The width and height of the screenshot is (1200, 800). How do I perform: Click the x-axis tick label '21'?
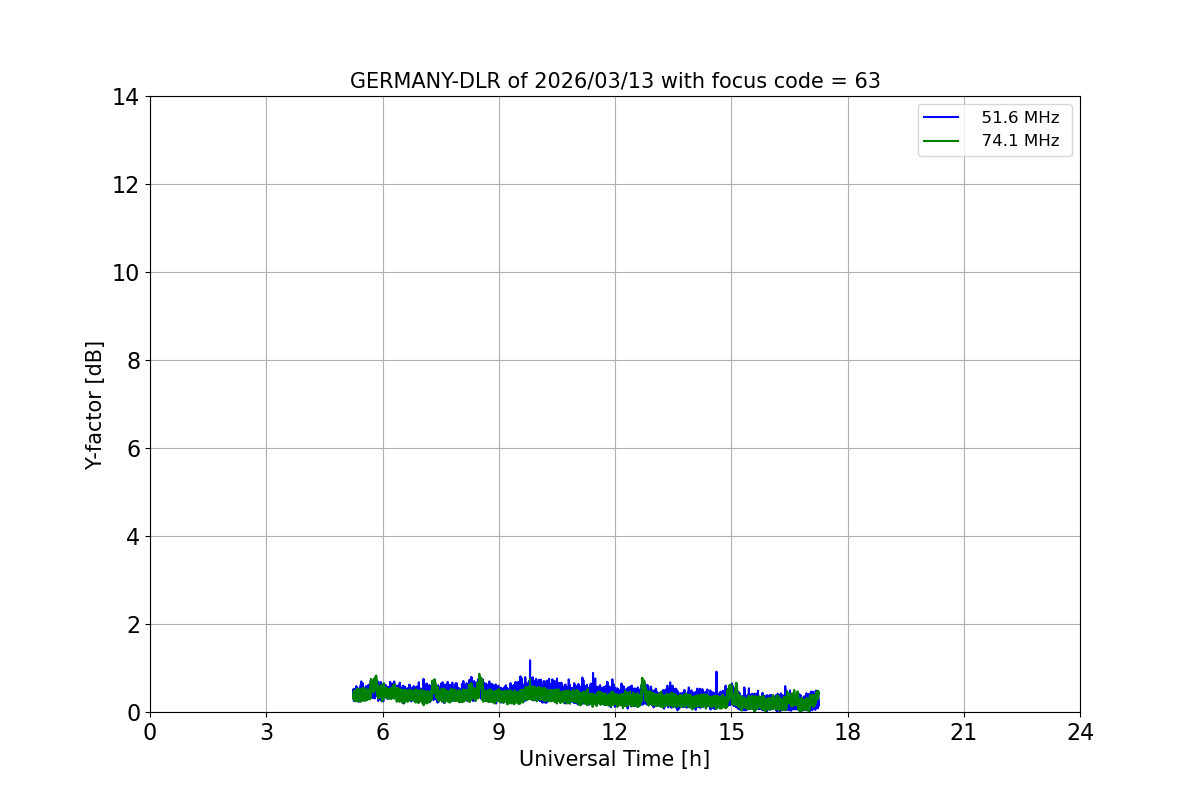[x=964, y=733]
